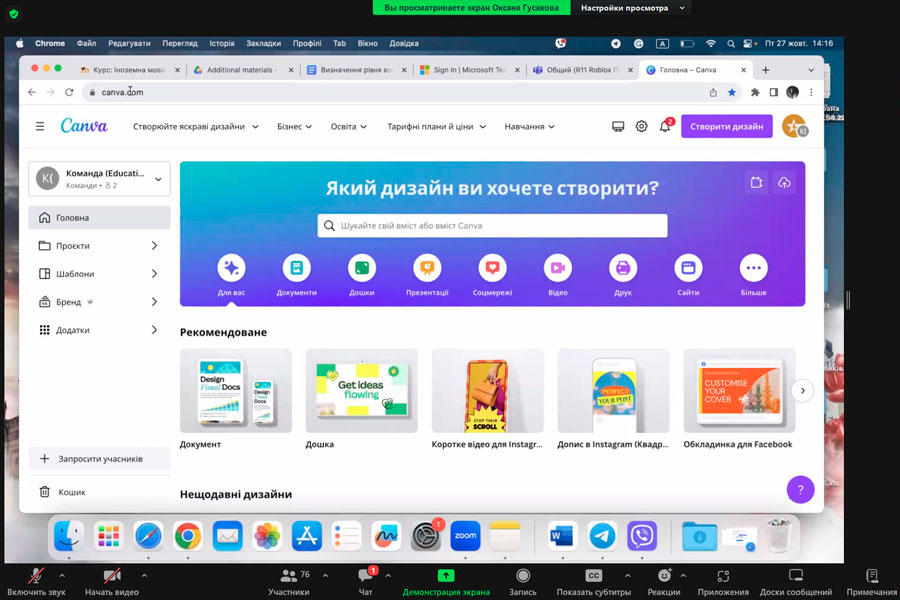Click the upload cloud icon in the banner
This screenshot has width=900, height=600.
tap(784, 183)
